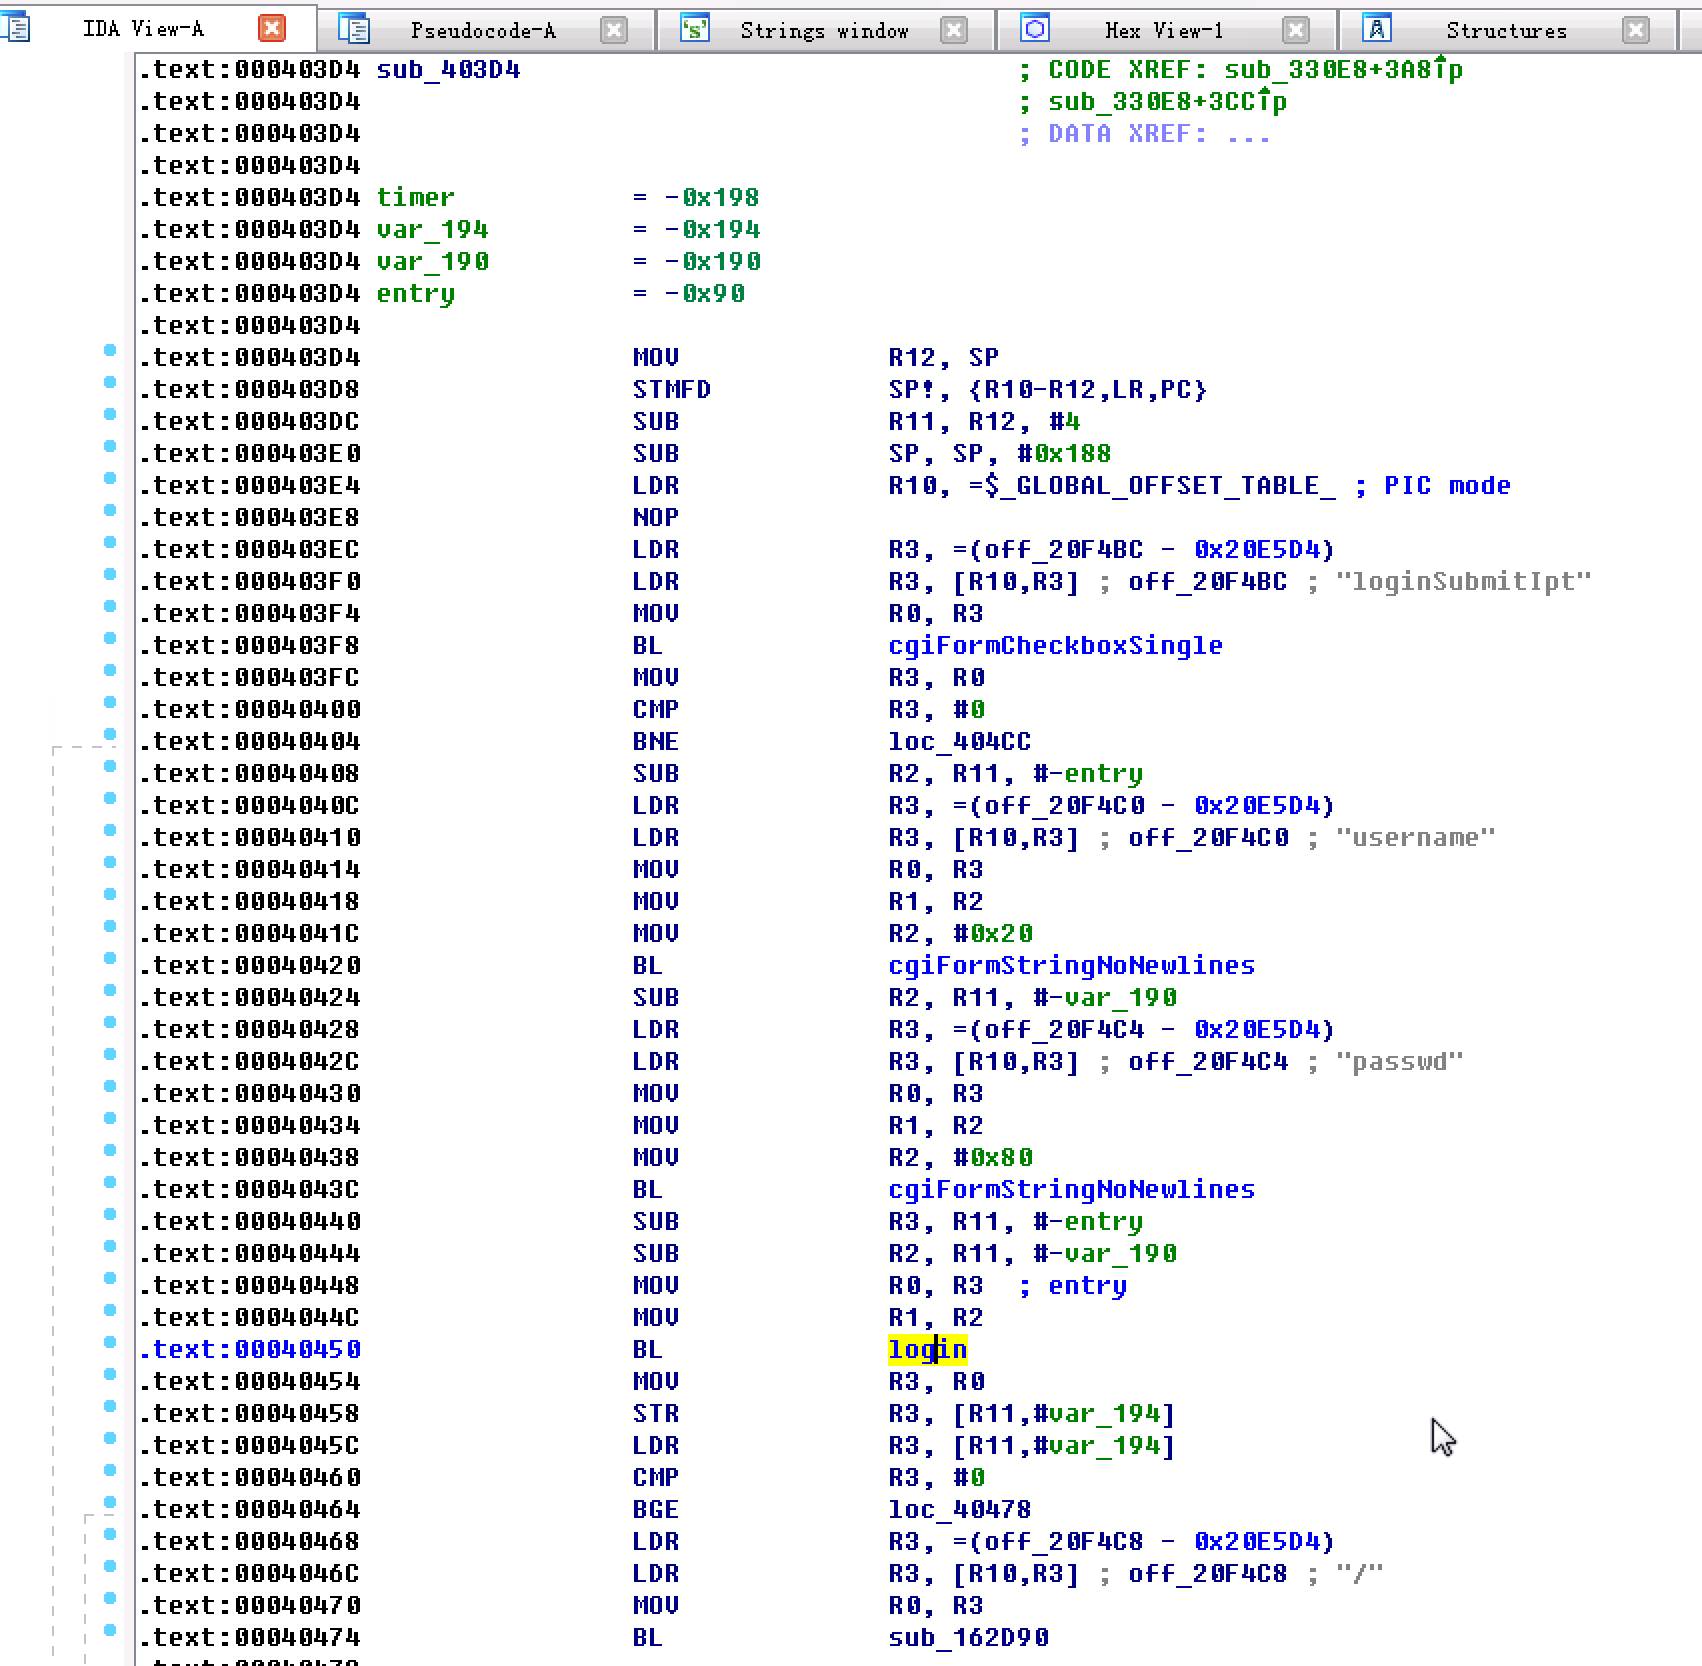Click the Strings window tab icon
This screenshot has width=1702, height=1666.
(694, 29)
